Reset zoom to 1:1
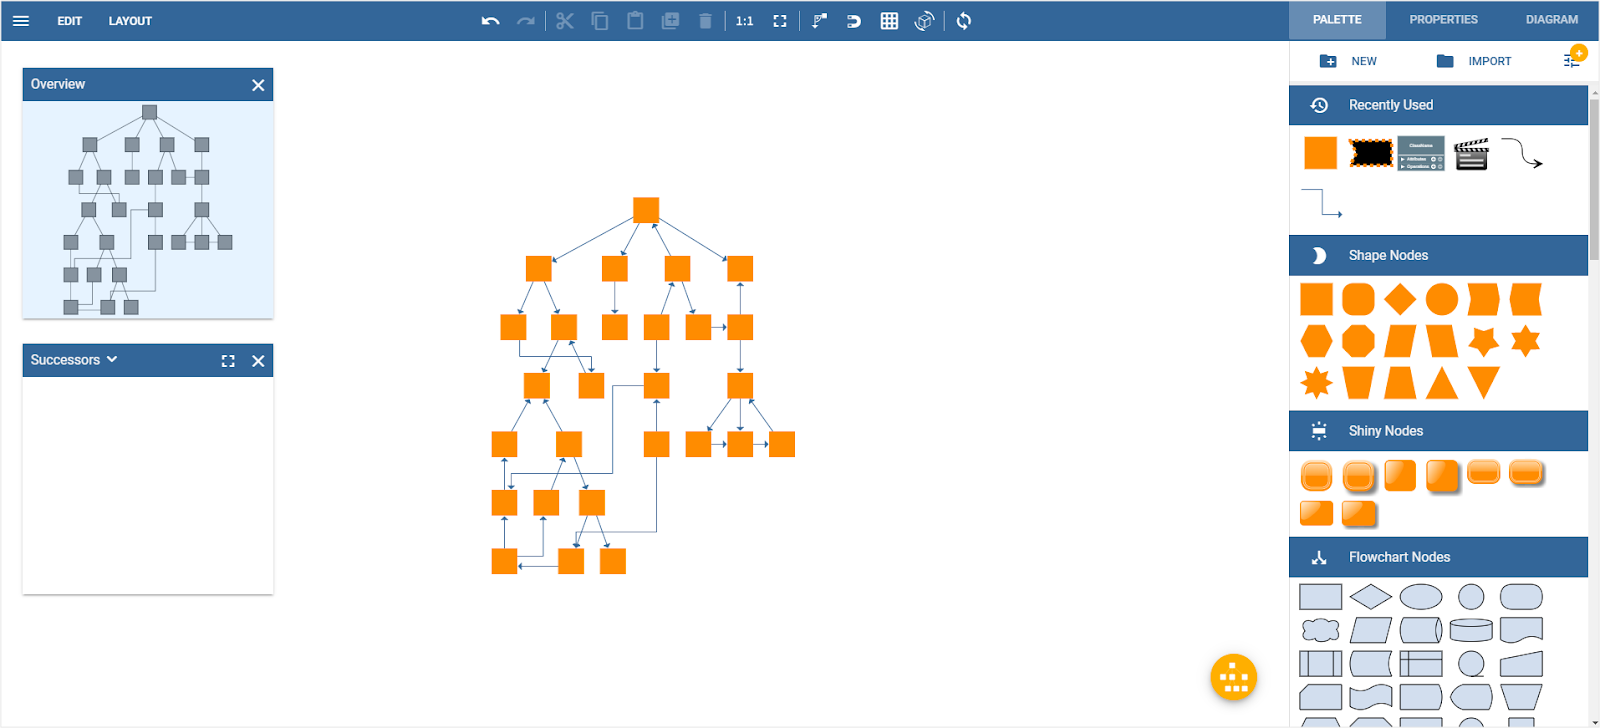1600x728 pixels. click(745, 20)
